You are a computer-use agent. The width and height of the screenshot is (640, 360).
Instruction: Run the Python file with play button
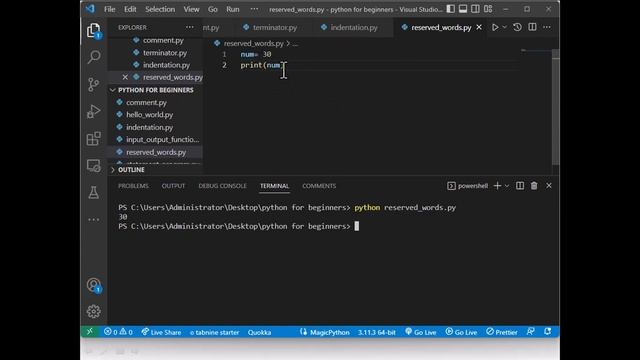(x=495, y=27)
